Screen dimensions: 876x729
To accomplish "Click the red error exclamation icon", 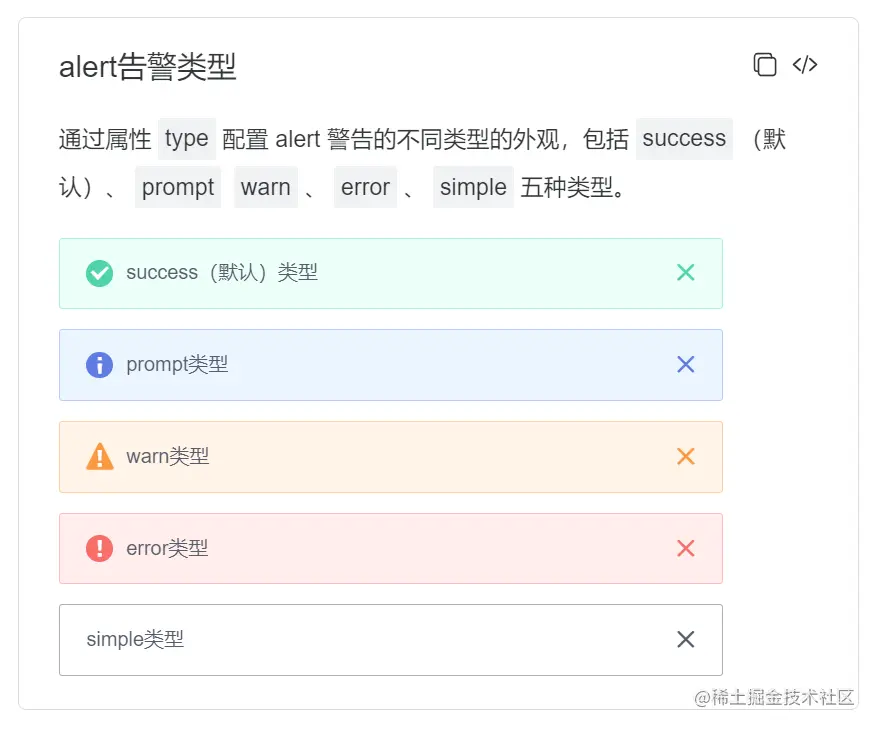I will [99, 548].
